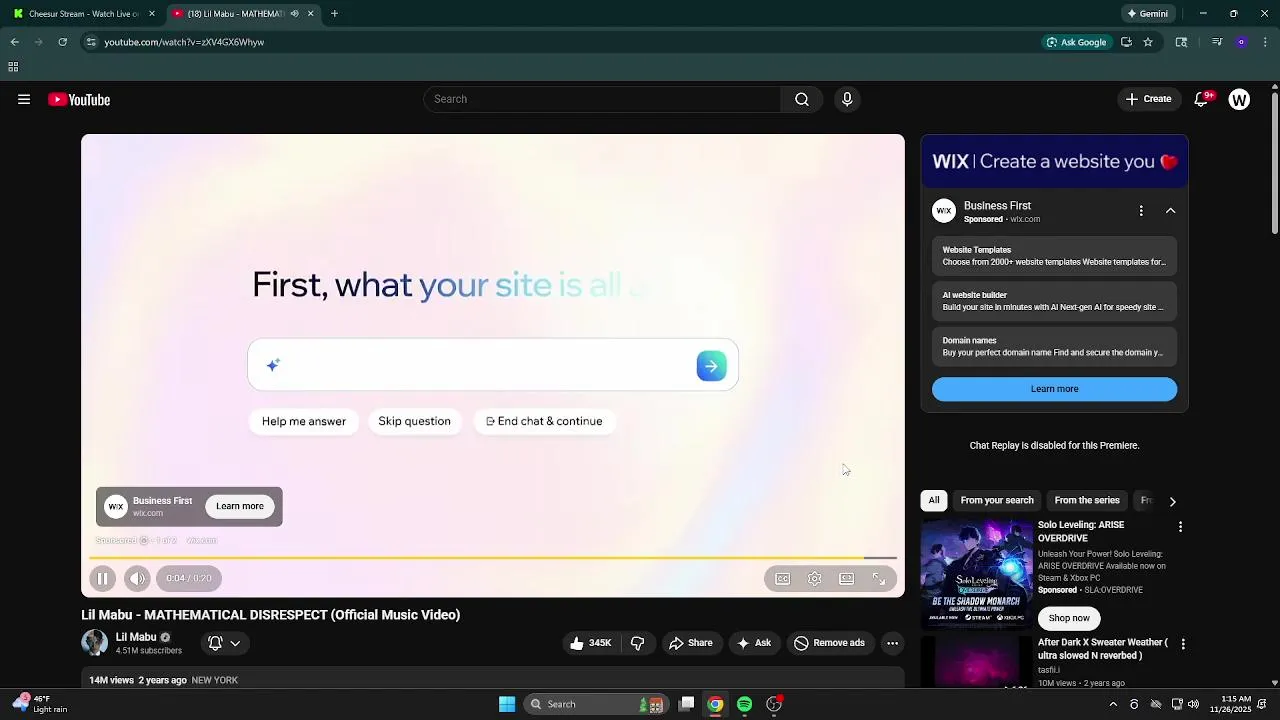1280x720 pixels.
Task: Open Solo Leveling ad thumbnail
Action: pyautogui.click(x=976, y=574)
